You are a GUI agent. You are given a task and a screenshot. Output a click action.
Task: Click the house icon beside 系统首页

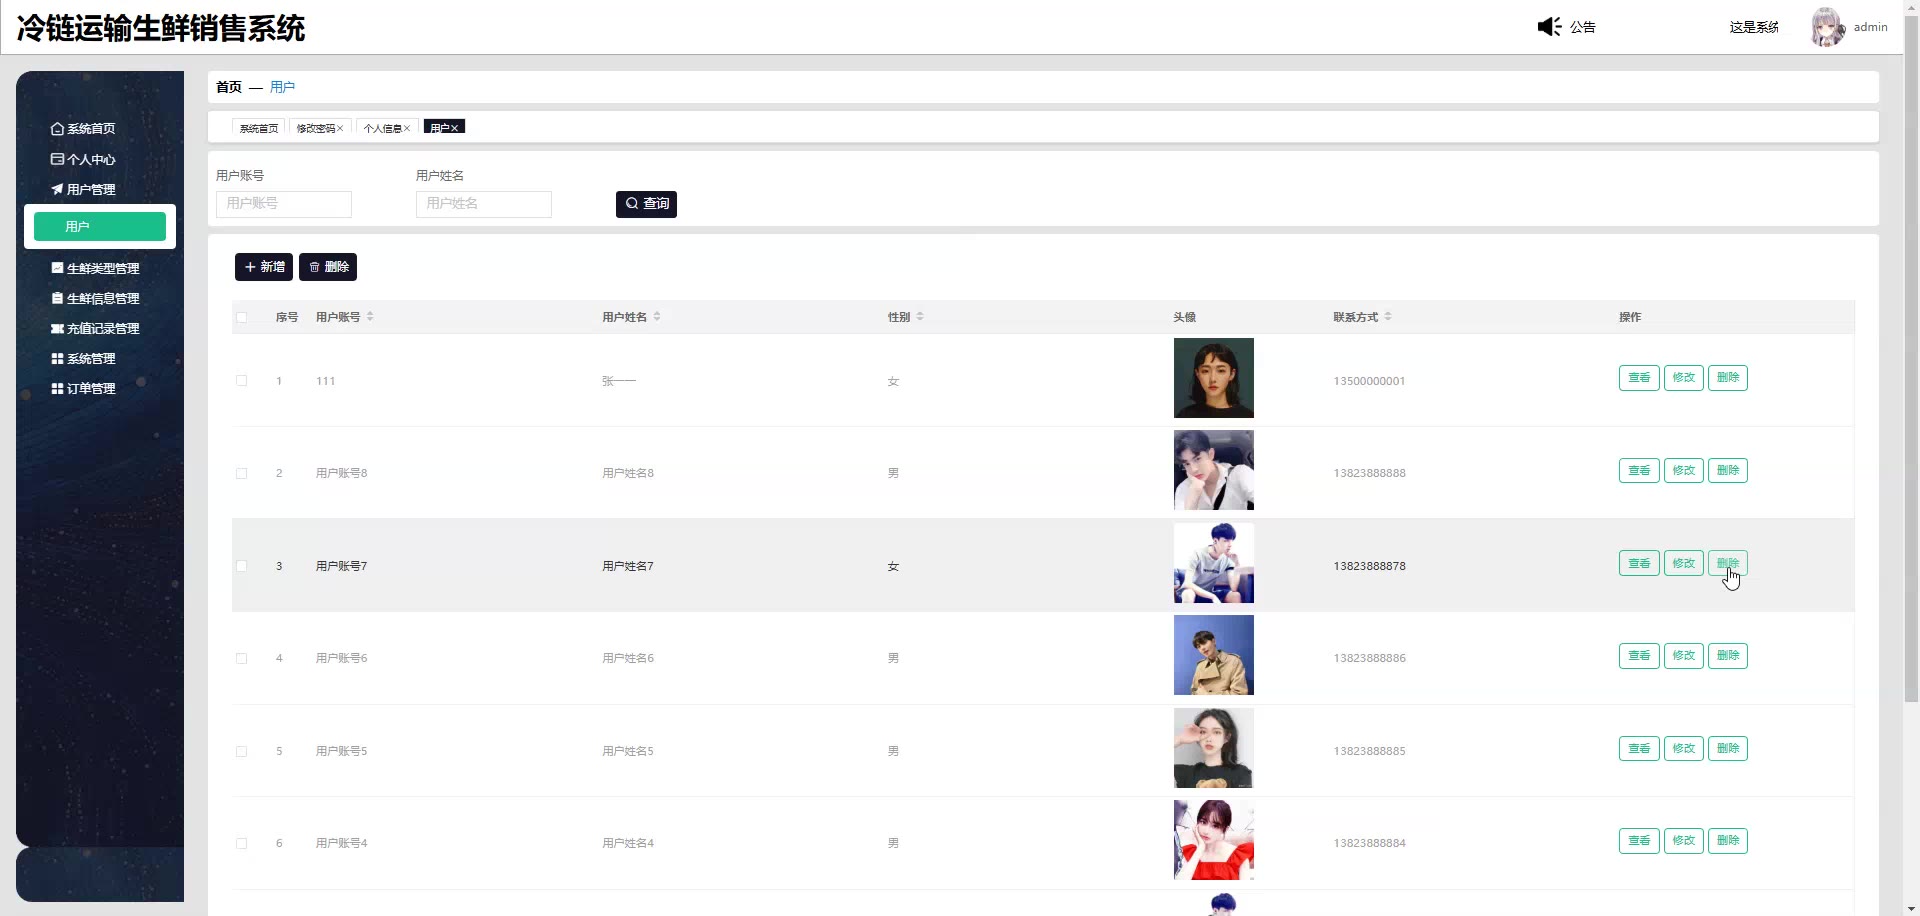point(57,129)
